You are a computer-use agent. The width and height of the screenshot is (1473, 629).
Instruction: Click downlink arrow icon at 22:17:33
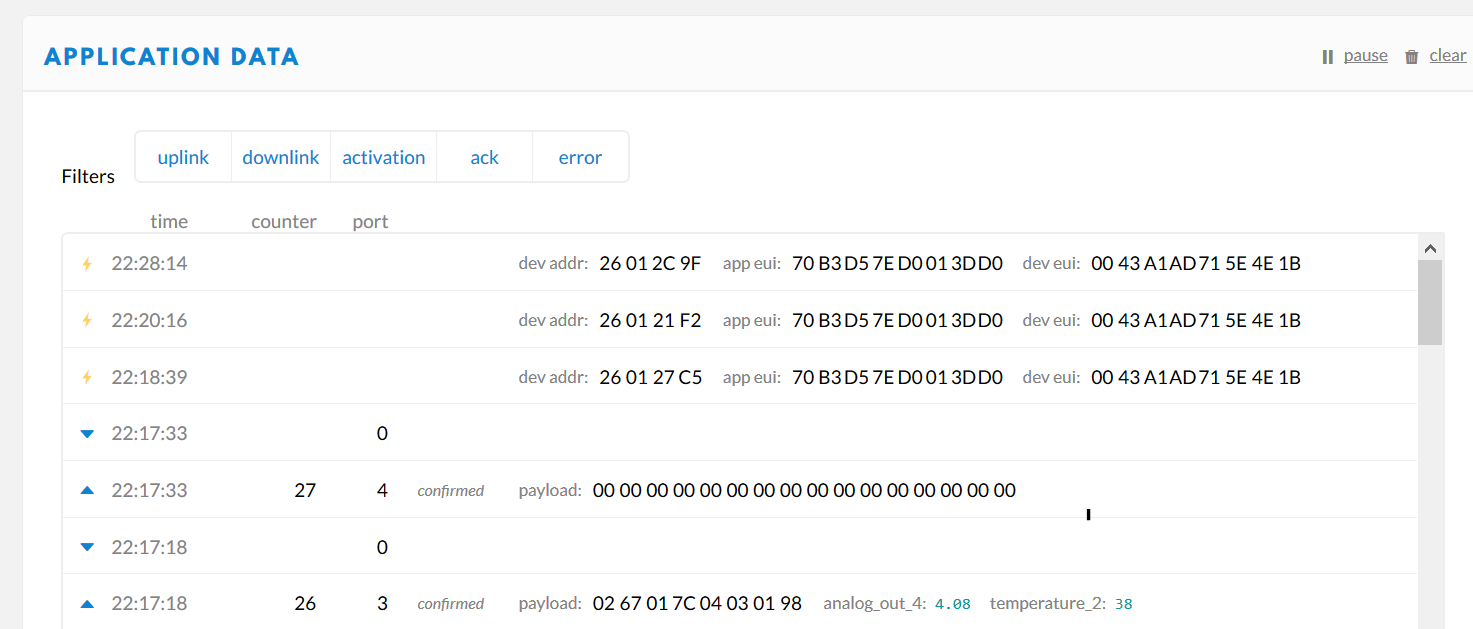(87, 434)
